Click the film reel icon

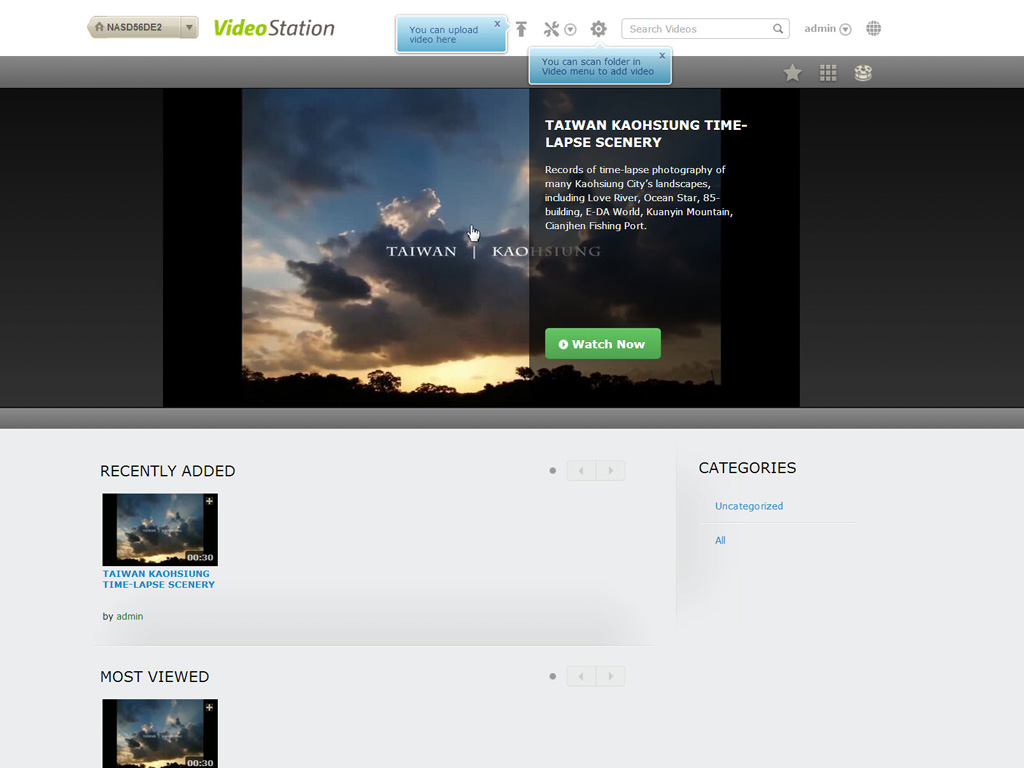click(863, 72)
